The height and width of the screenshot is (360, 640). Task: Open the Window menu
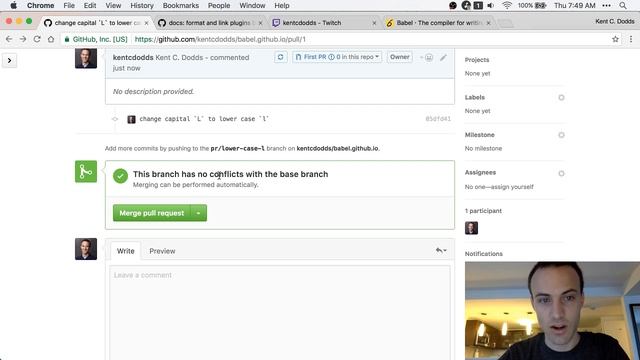pyautogui.click(x=252, y=5)
